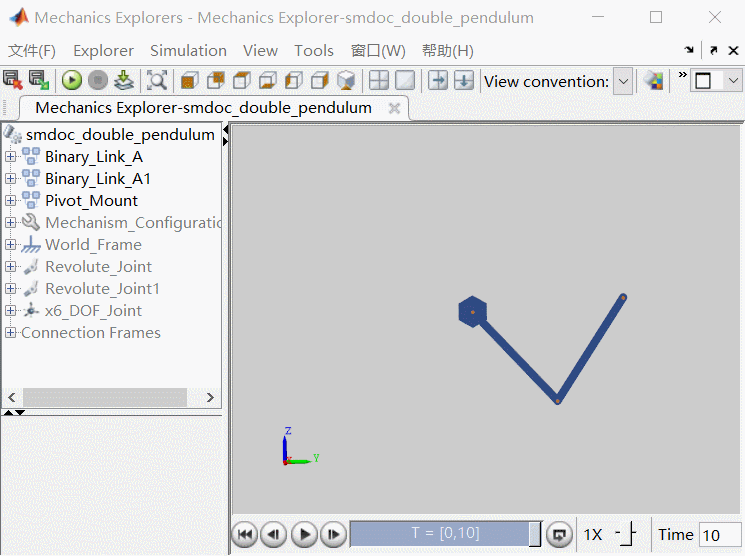Select the Revolute_Joint1 tree item
Screen dimensions: 745x556
tap(102, 288)
